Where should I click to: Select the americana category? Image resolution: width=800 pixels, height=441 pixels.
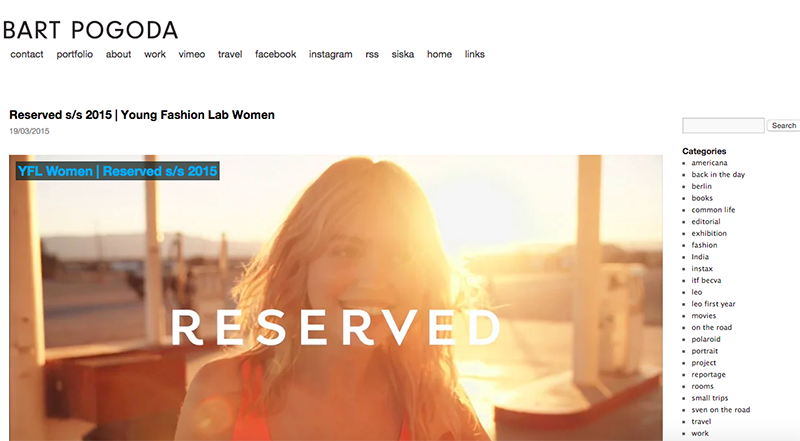pos(709,163)
